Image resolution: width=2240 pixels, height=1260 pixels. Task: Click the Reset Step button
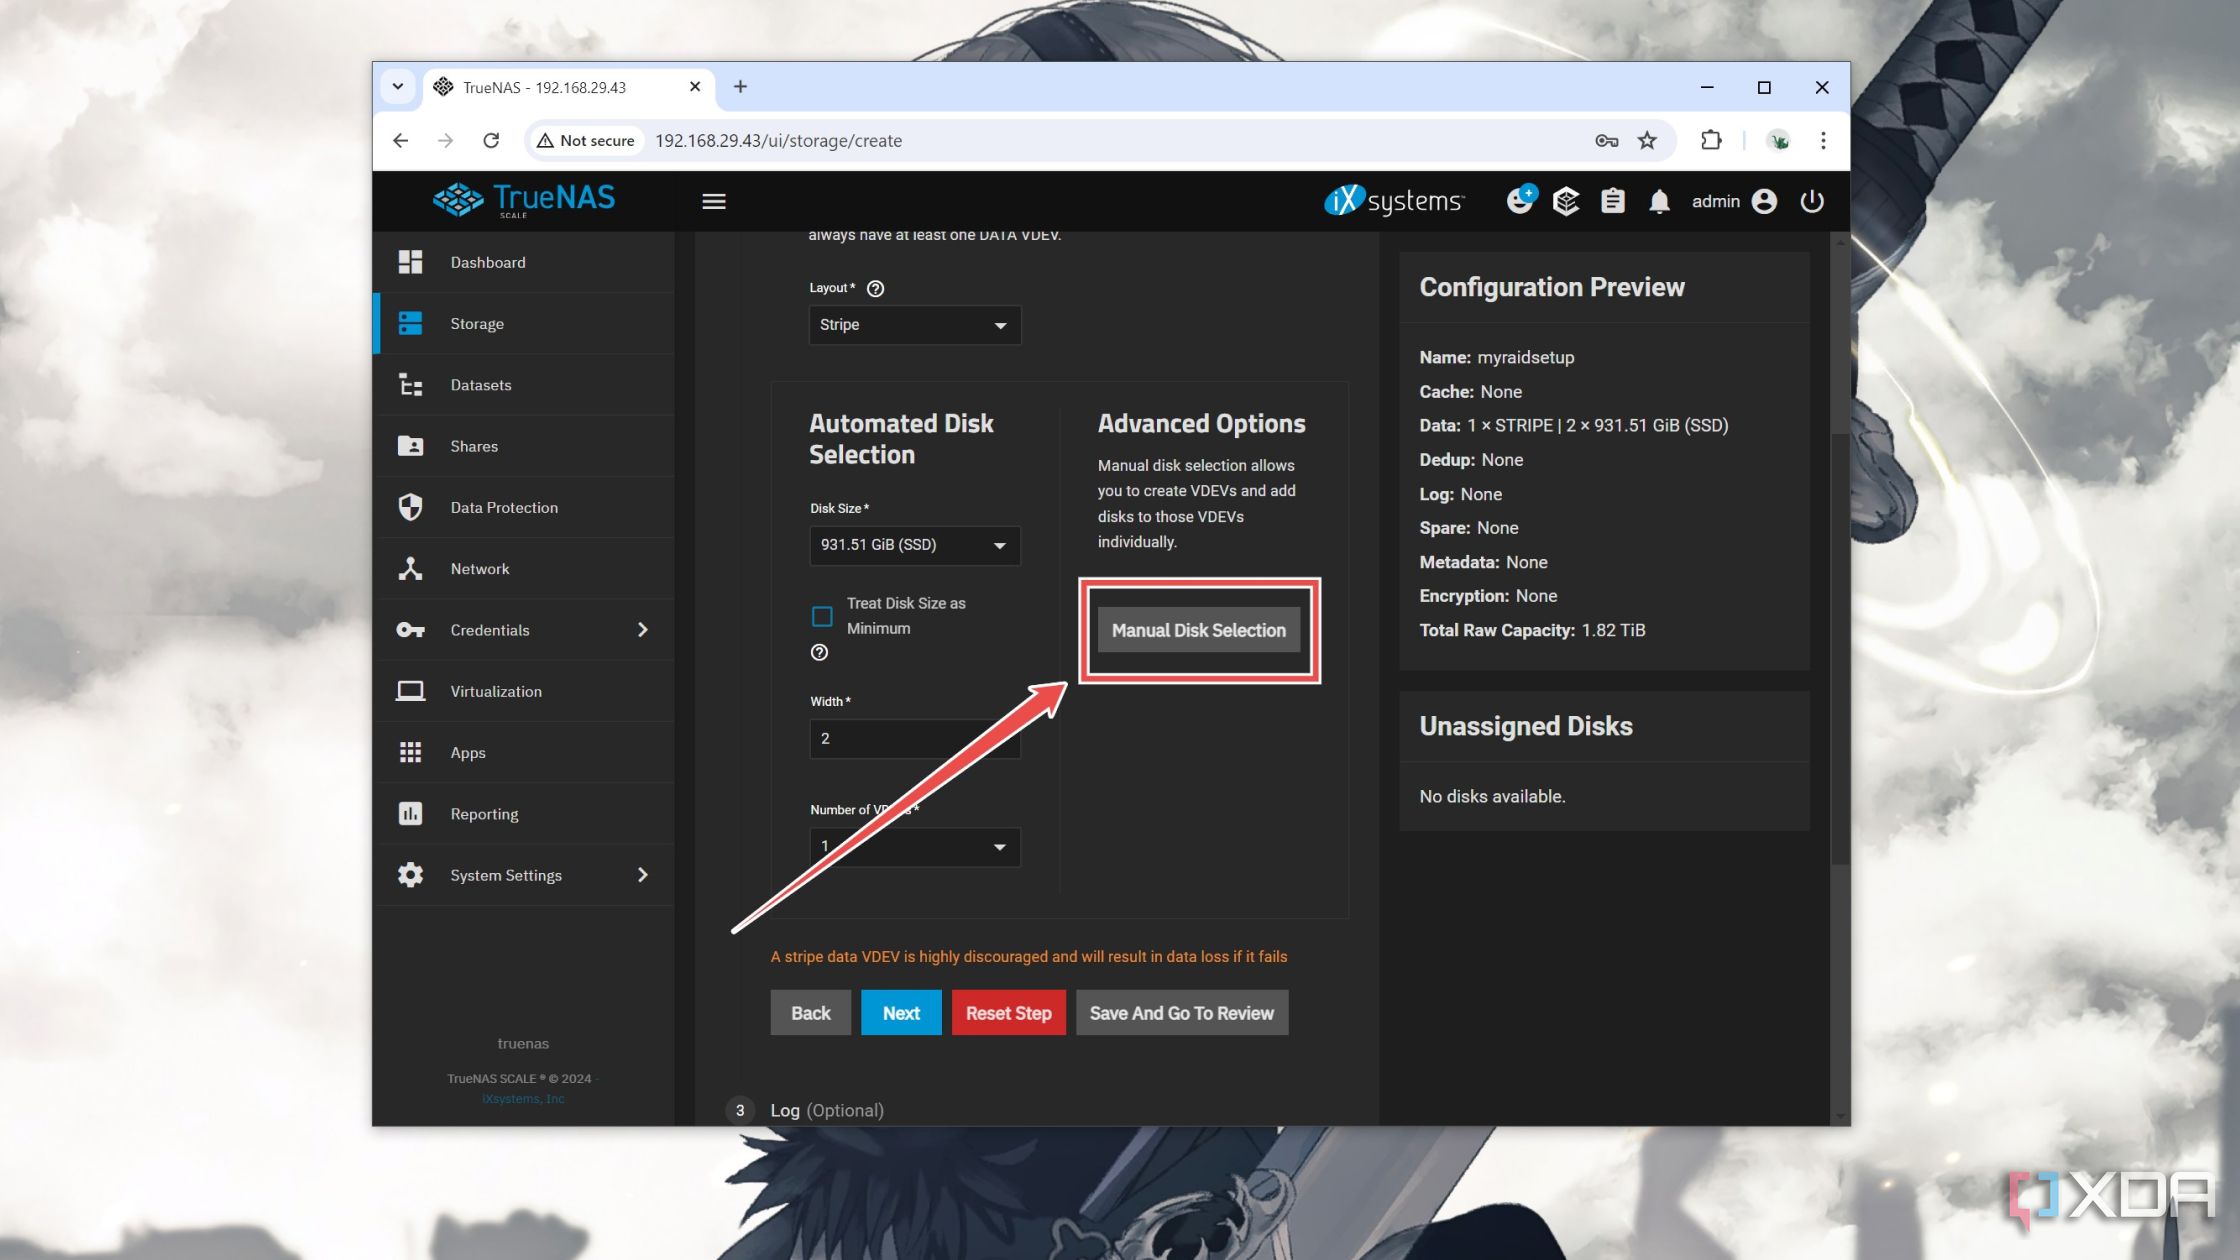coord(1009,1012)
